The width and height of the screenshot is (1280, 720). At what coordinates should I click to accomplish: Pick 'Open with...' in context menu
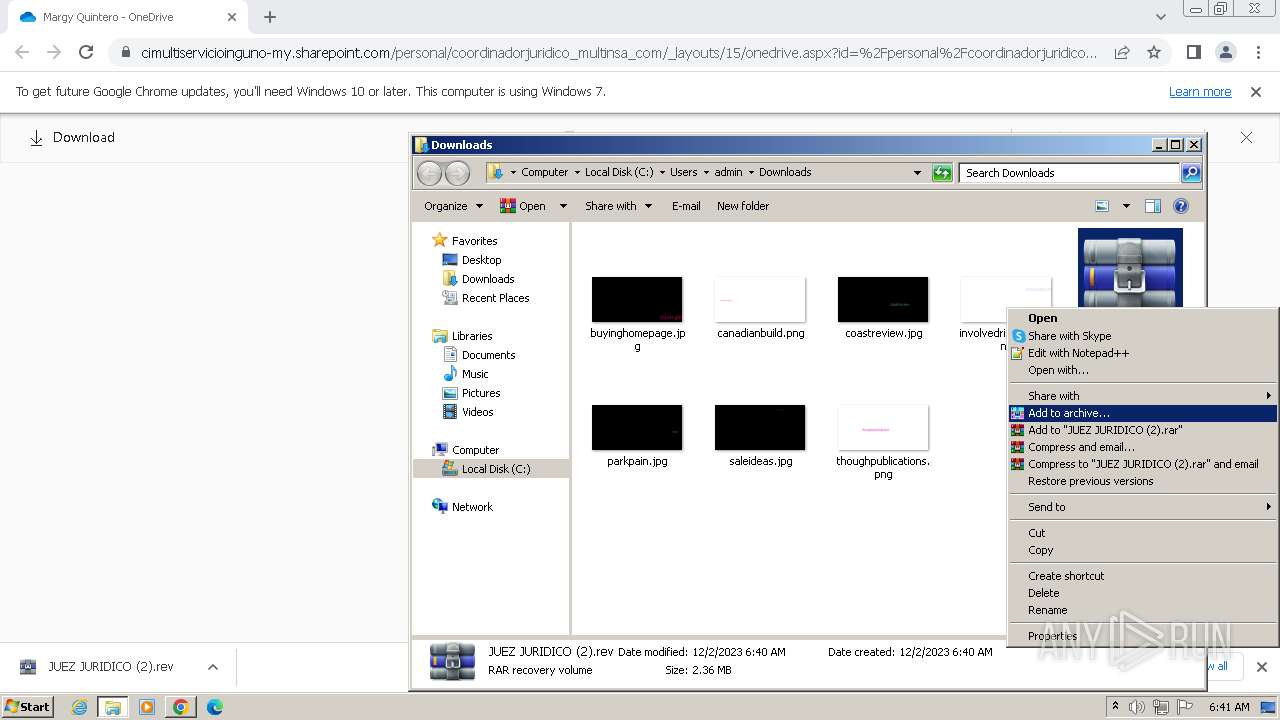pyautogui.click(x=1142, y=370)
